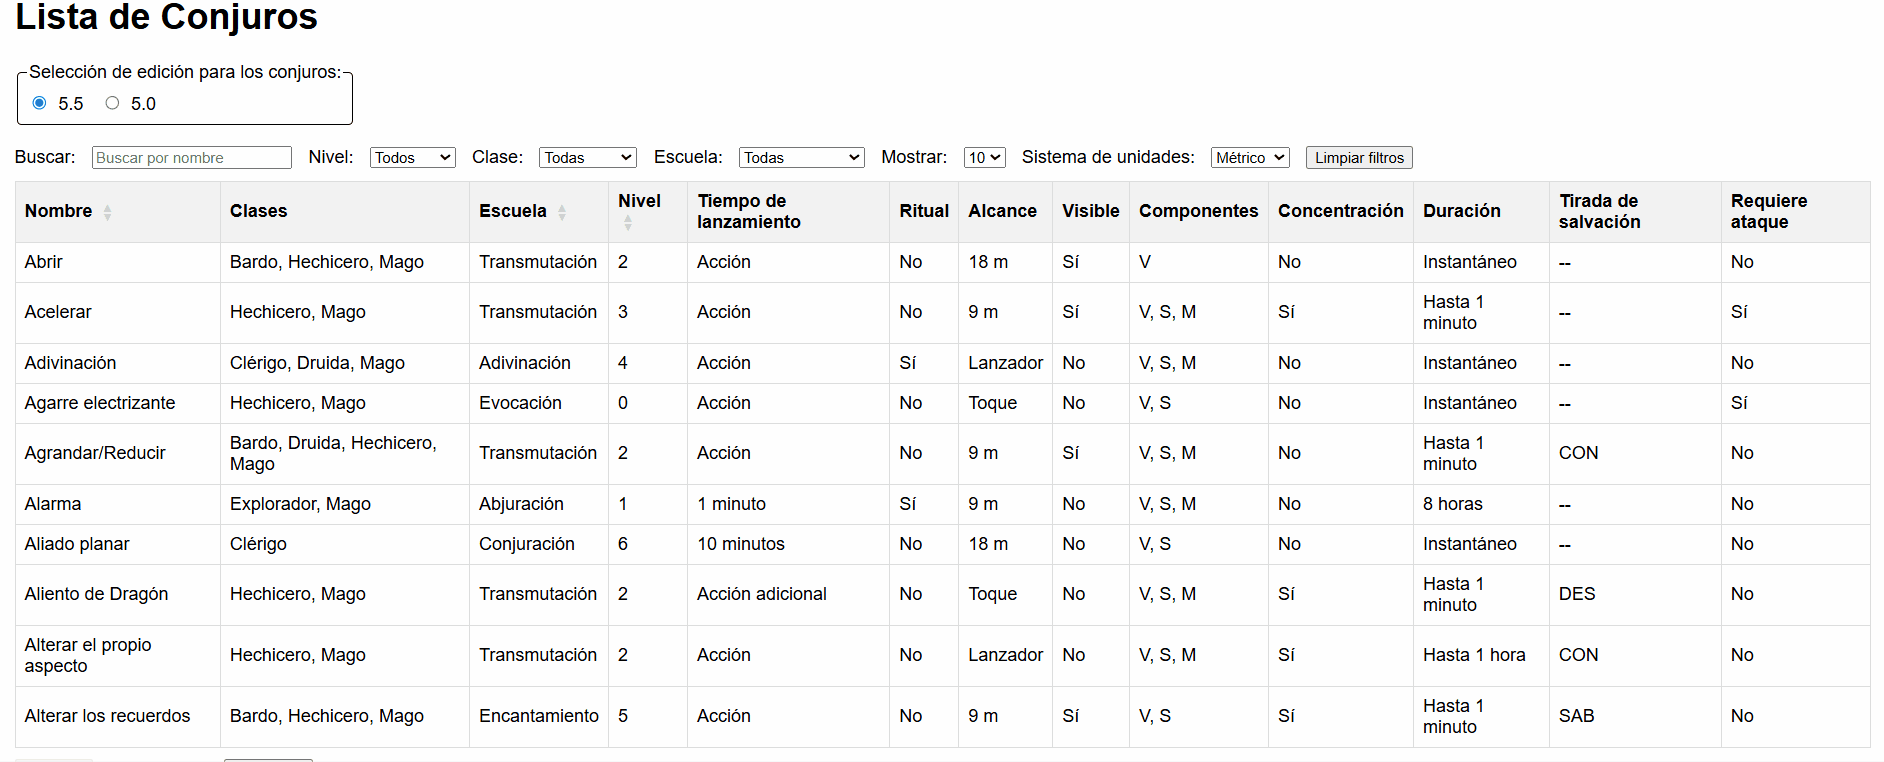Click the sort arrows beside Escuela header
Image resolution: width=1884 pixels, height=762 pixels.
click(x=562, y=212)
